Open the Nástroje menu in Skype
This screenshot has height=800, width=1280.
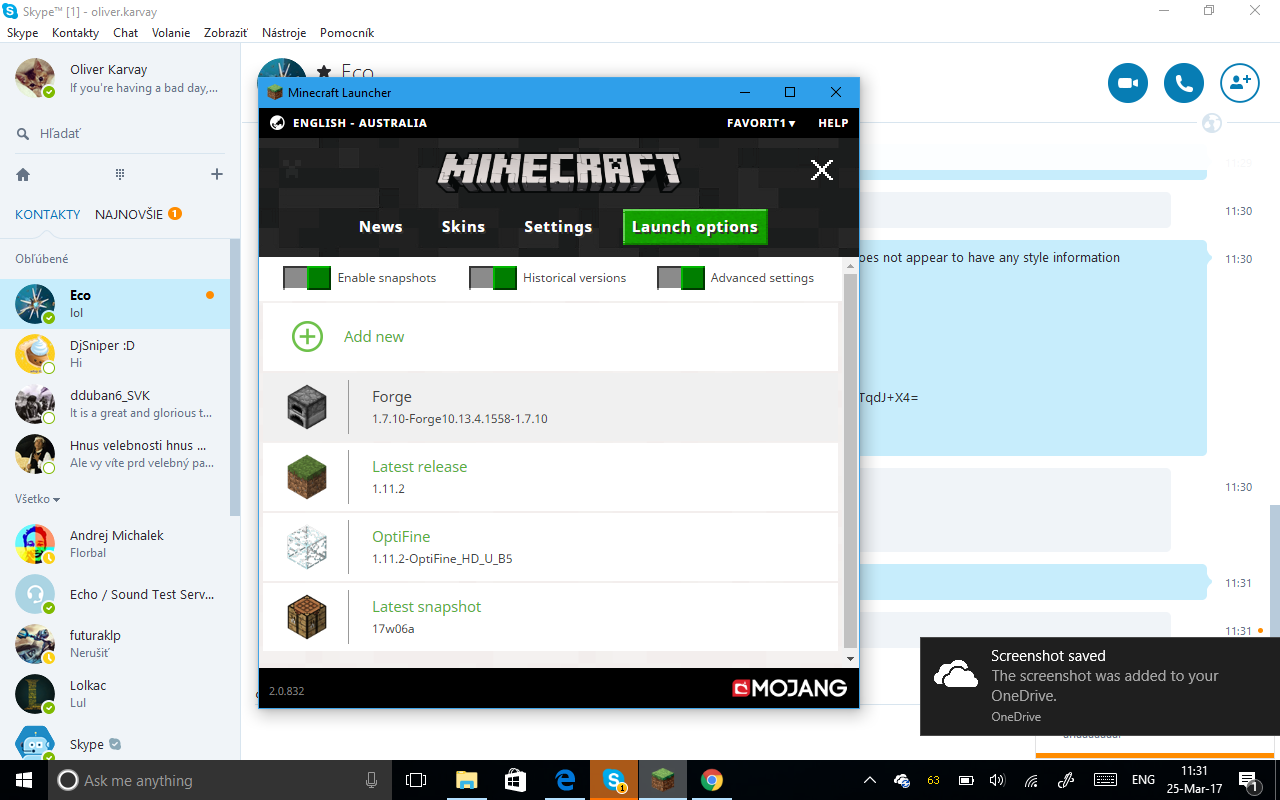click(284, 33)
